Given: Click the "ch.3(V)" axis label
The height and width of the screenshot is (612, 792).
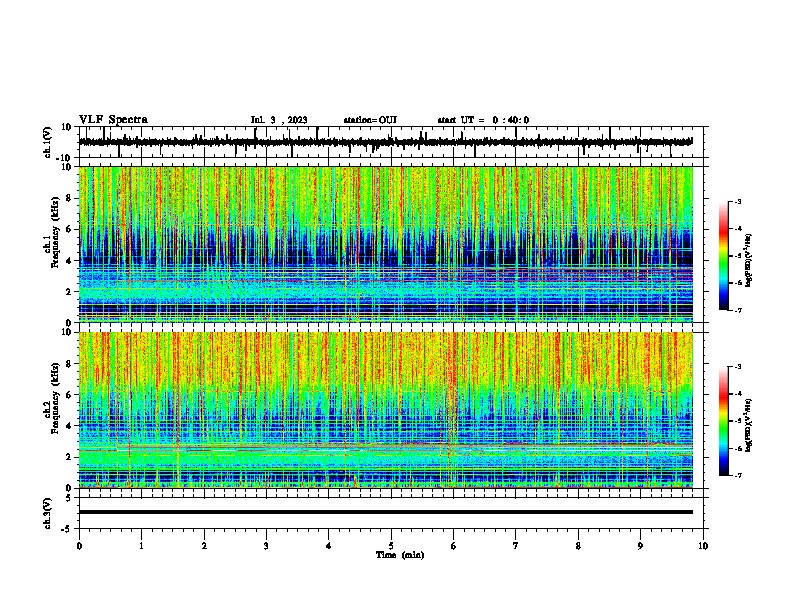Looking at the screenshot, I should pos(47,513).
